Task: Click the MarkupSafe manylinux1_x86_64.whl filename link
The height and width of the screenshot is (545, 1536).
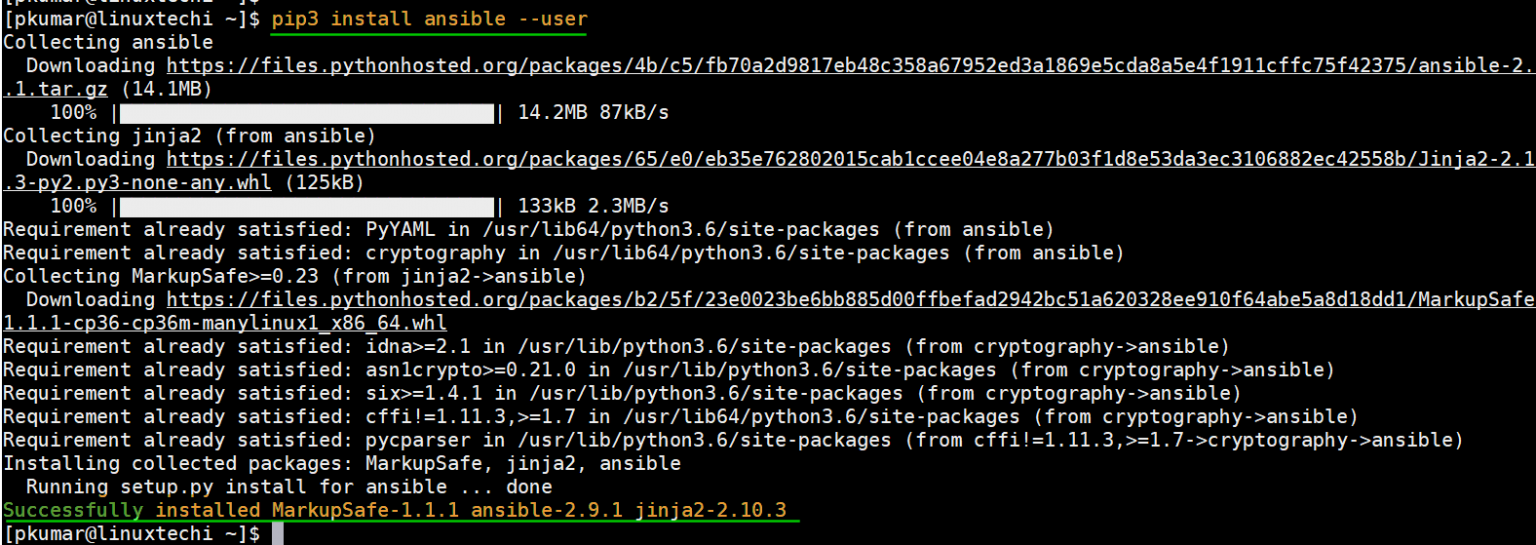Action: pyautogui.click(x=225, y=323)
